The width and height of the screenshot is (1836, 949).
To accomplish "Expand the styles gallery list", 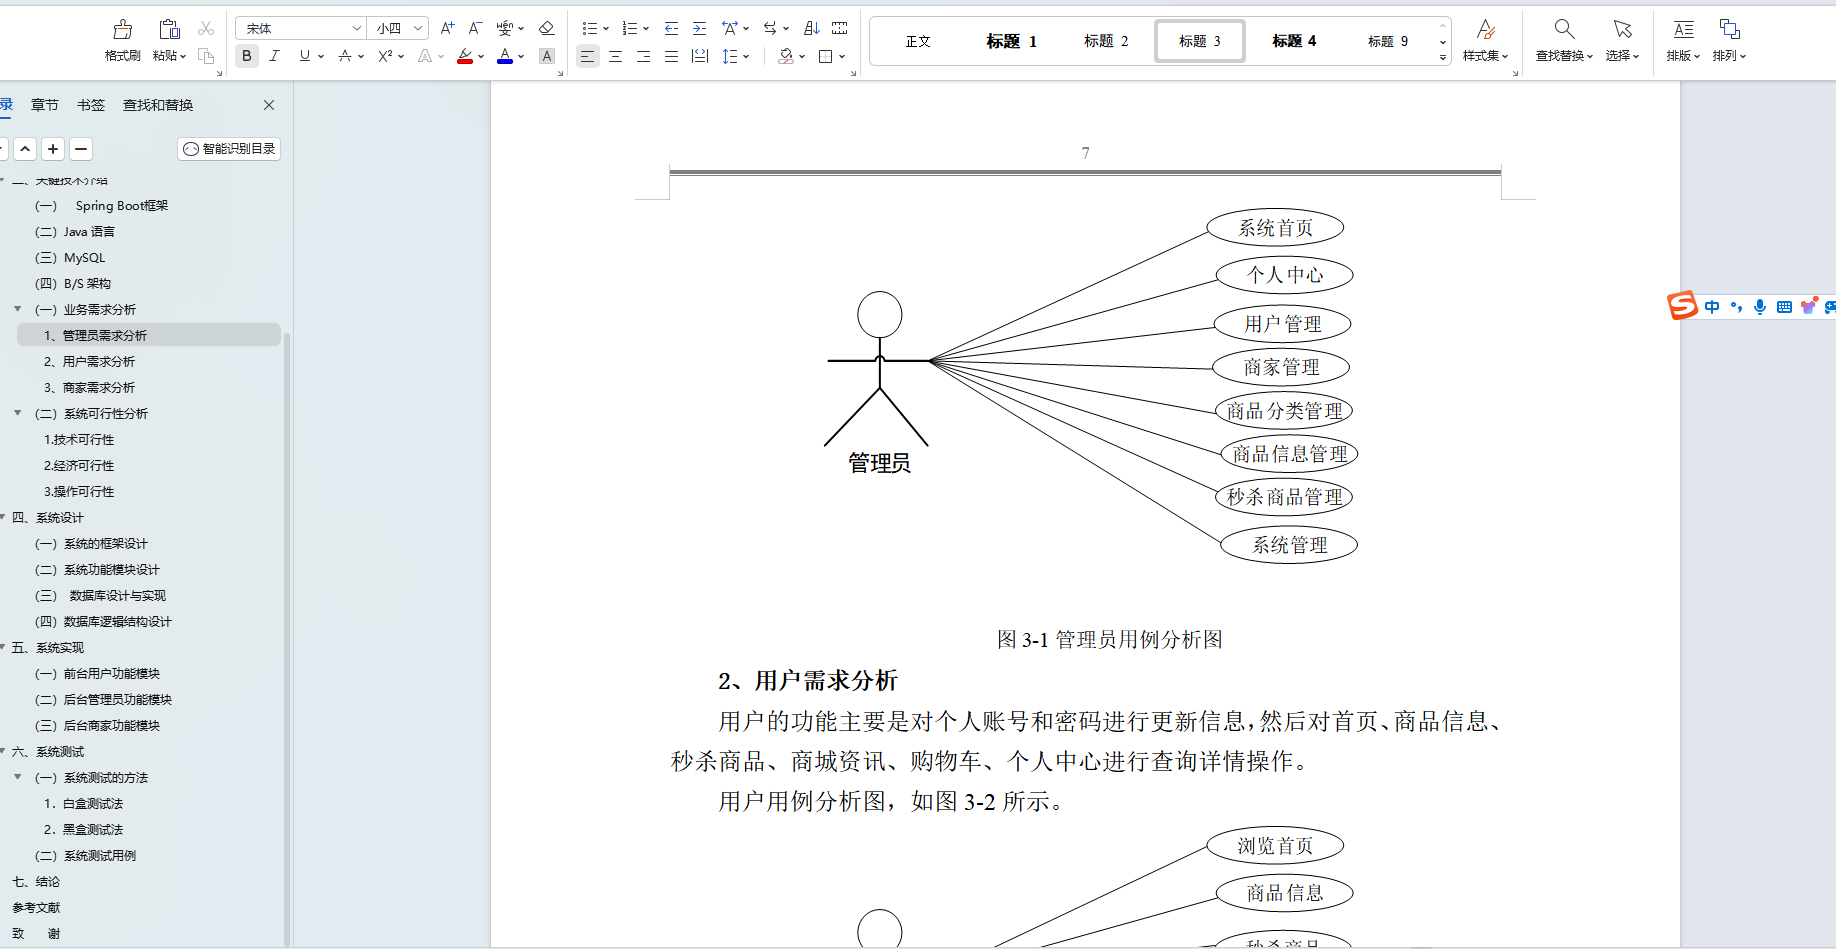I will coord(1443,57).
